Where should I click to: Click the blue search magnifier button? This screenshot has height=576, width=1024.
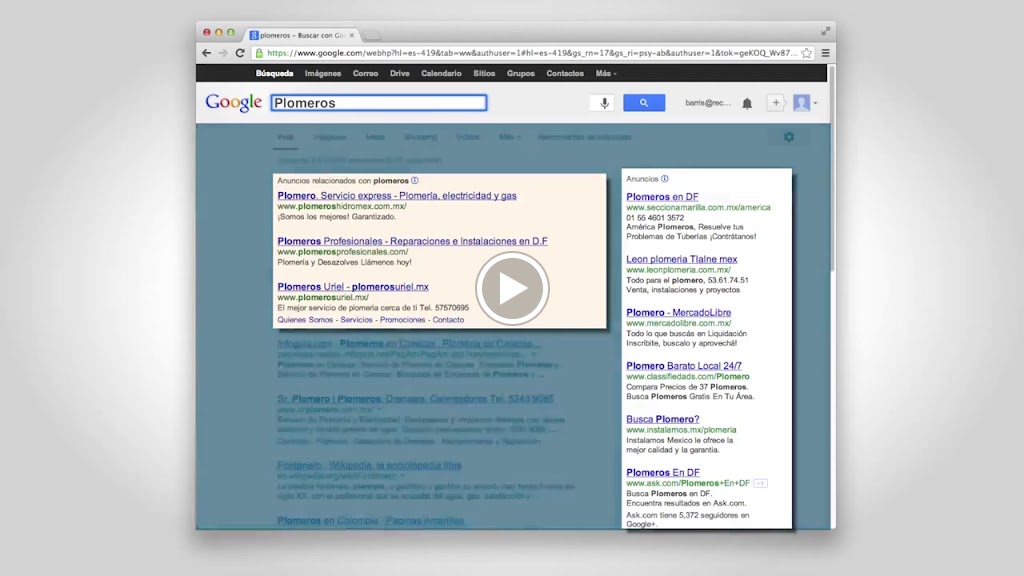point(644,103)
